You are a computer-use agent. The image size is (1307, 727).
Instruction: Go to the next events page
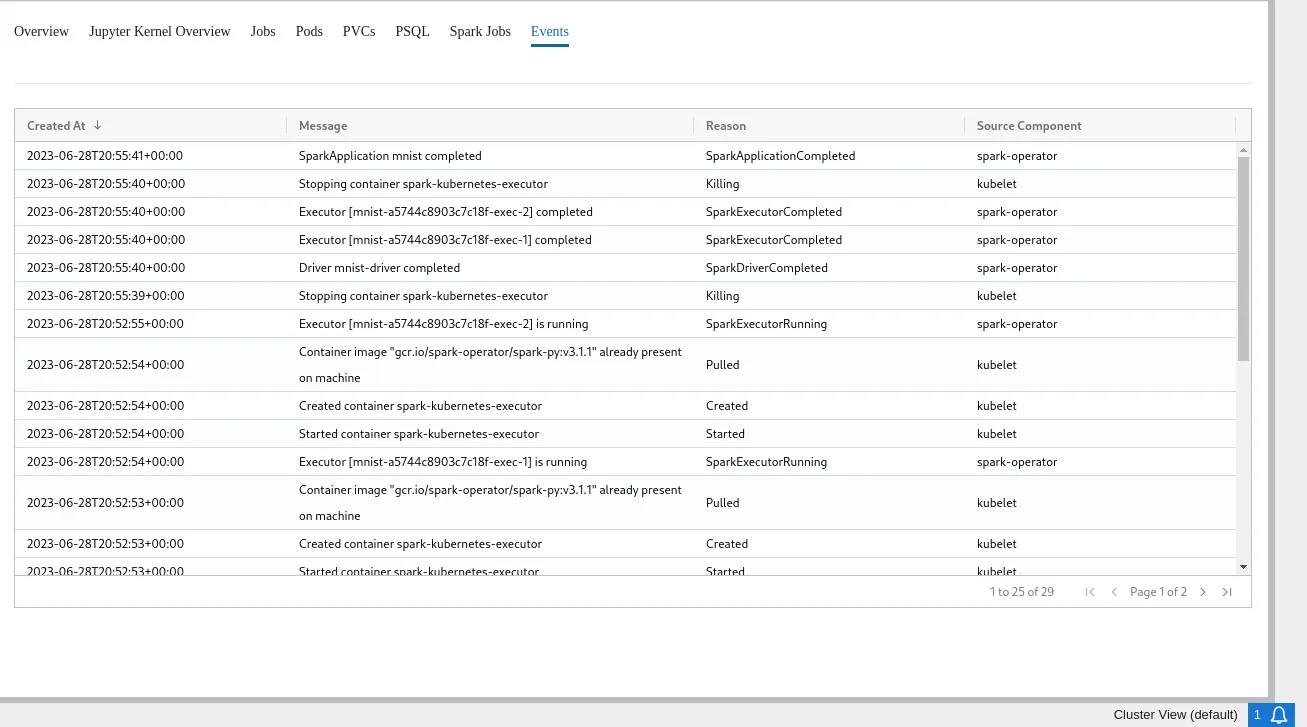click(x=1203, y=592)
